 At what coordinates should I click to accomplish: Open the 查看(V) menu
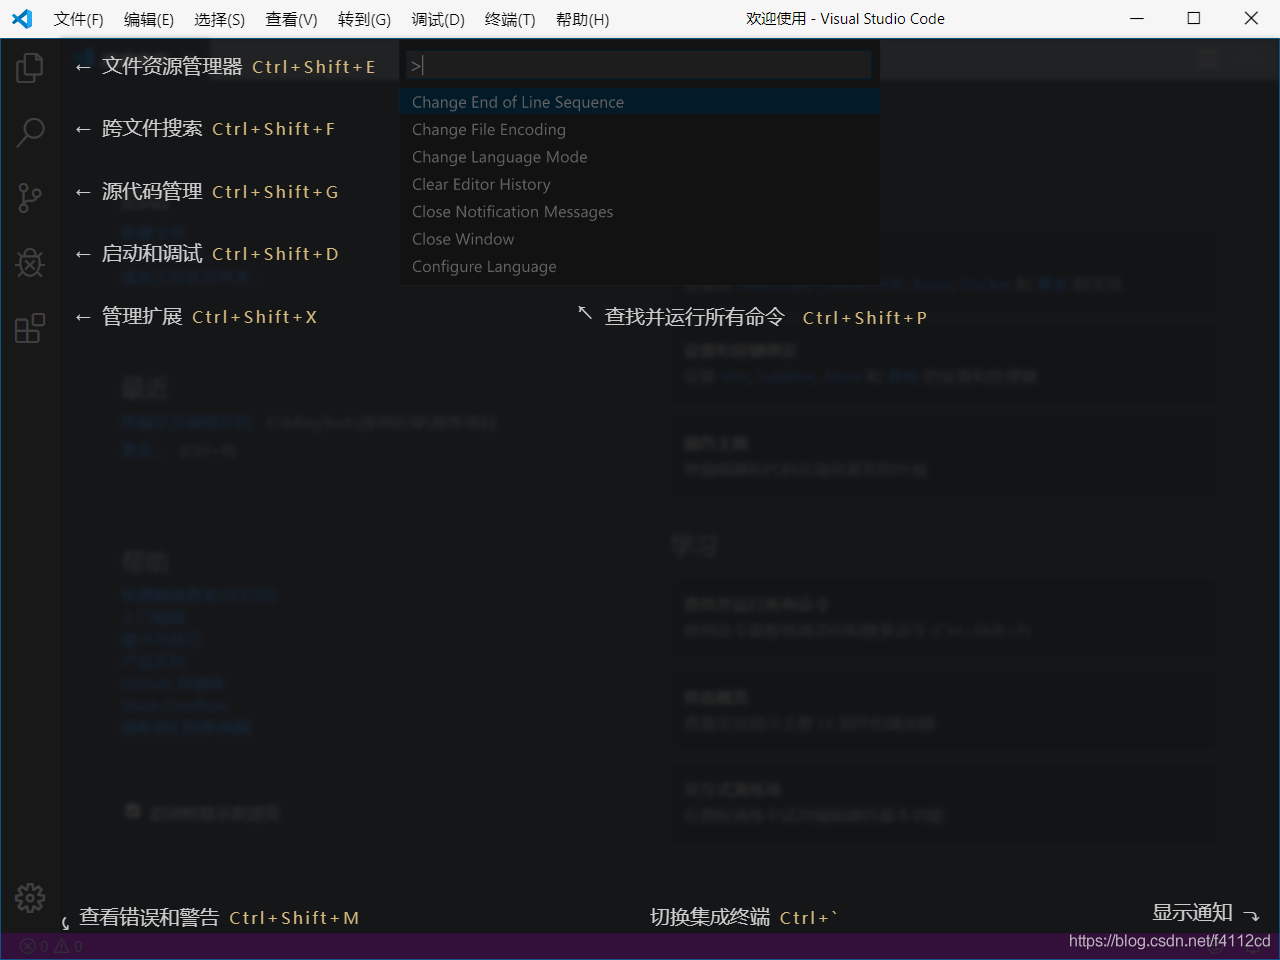point(292,19)
